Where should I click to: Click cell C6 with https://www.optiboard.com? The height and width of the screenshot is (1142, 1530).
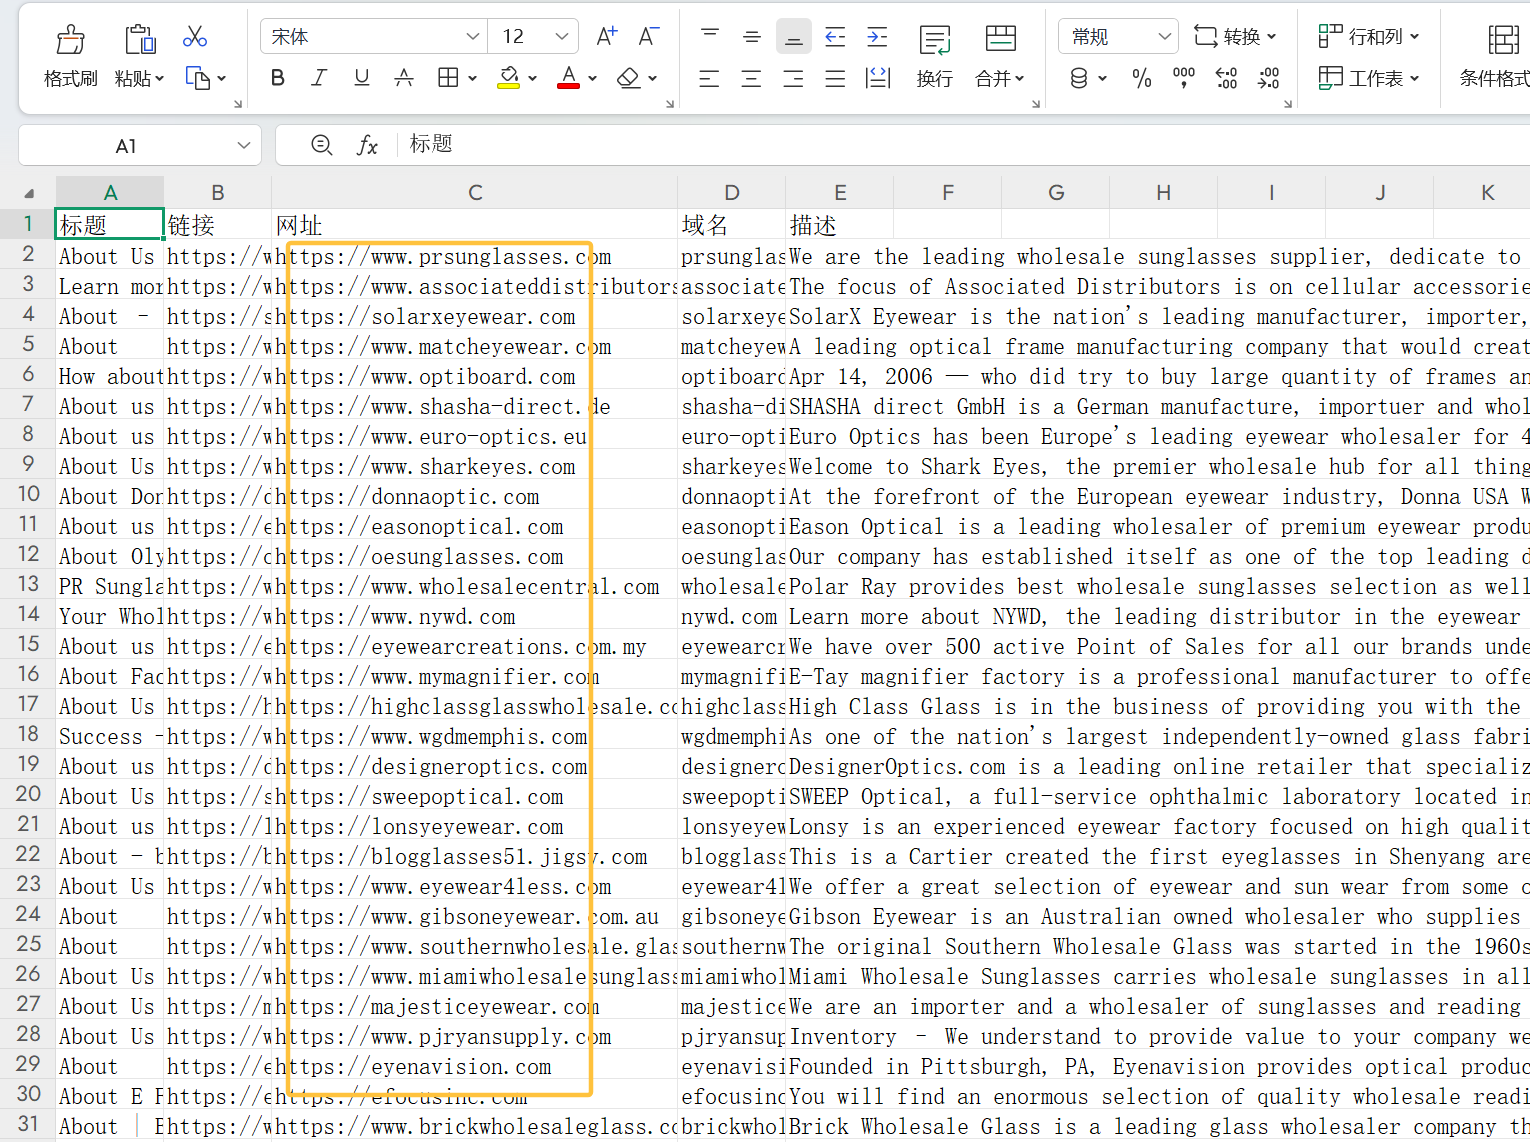click(x=475, y=376)
